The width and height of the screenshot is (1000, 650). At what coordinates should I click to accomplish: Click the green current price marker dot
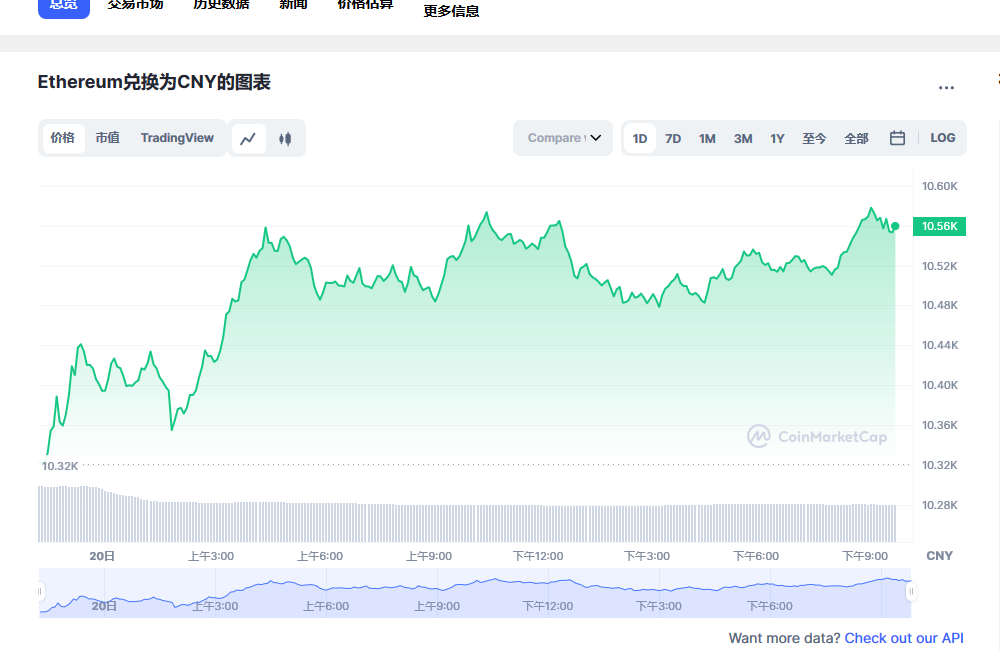(895, 226)
